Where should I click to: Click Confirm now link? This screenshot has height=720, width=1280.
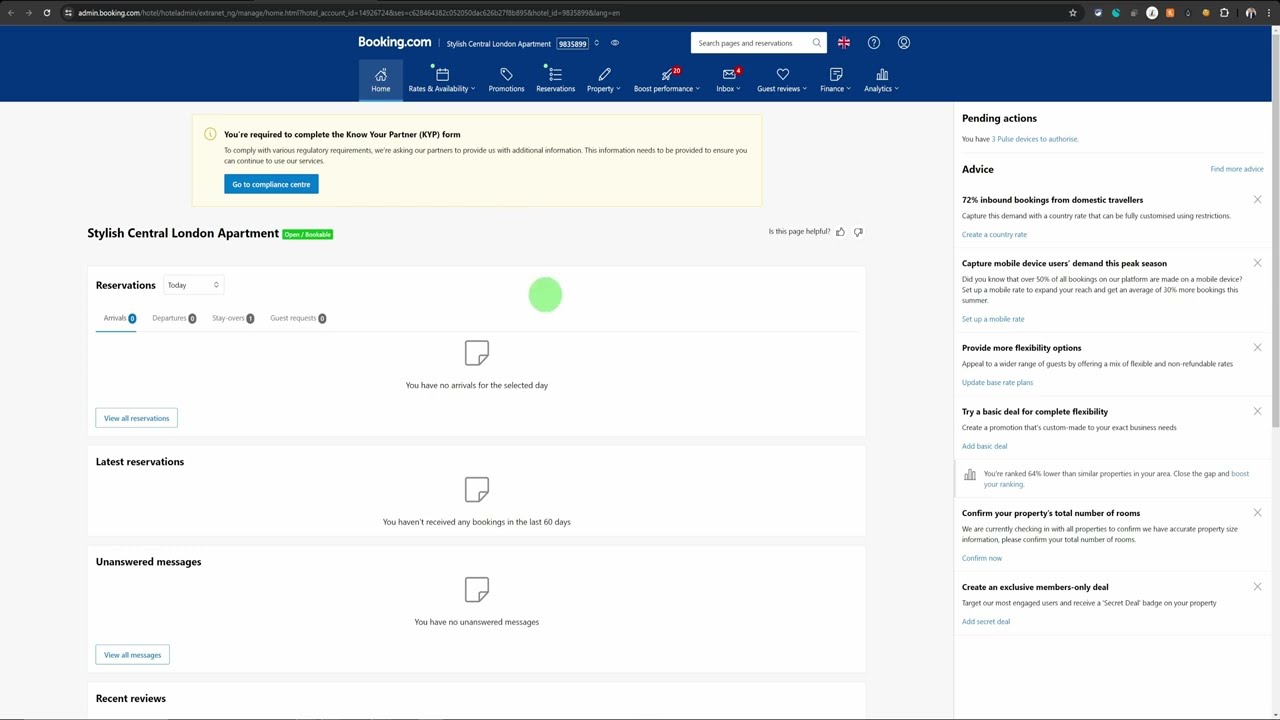pyautogui.click(x=982, y=558)
